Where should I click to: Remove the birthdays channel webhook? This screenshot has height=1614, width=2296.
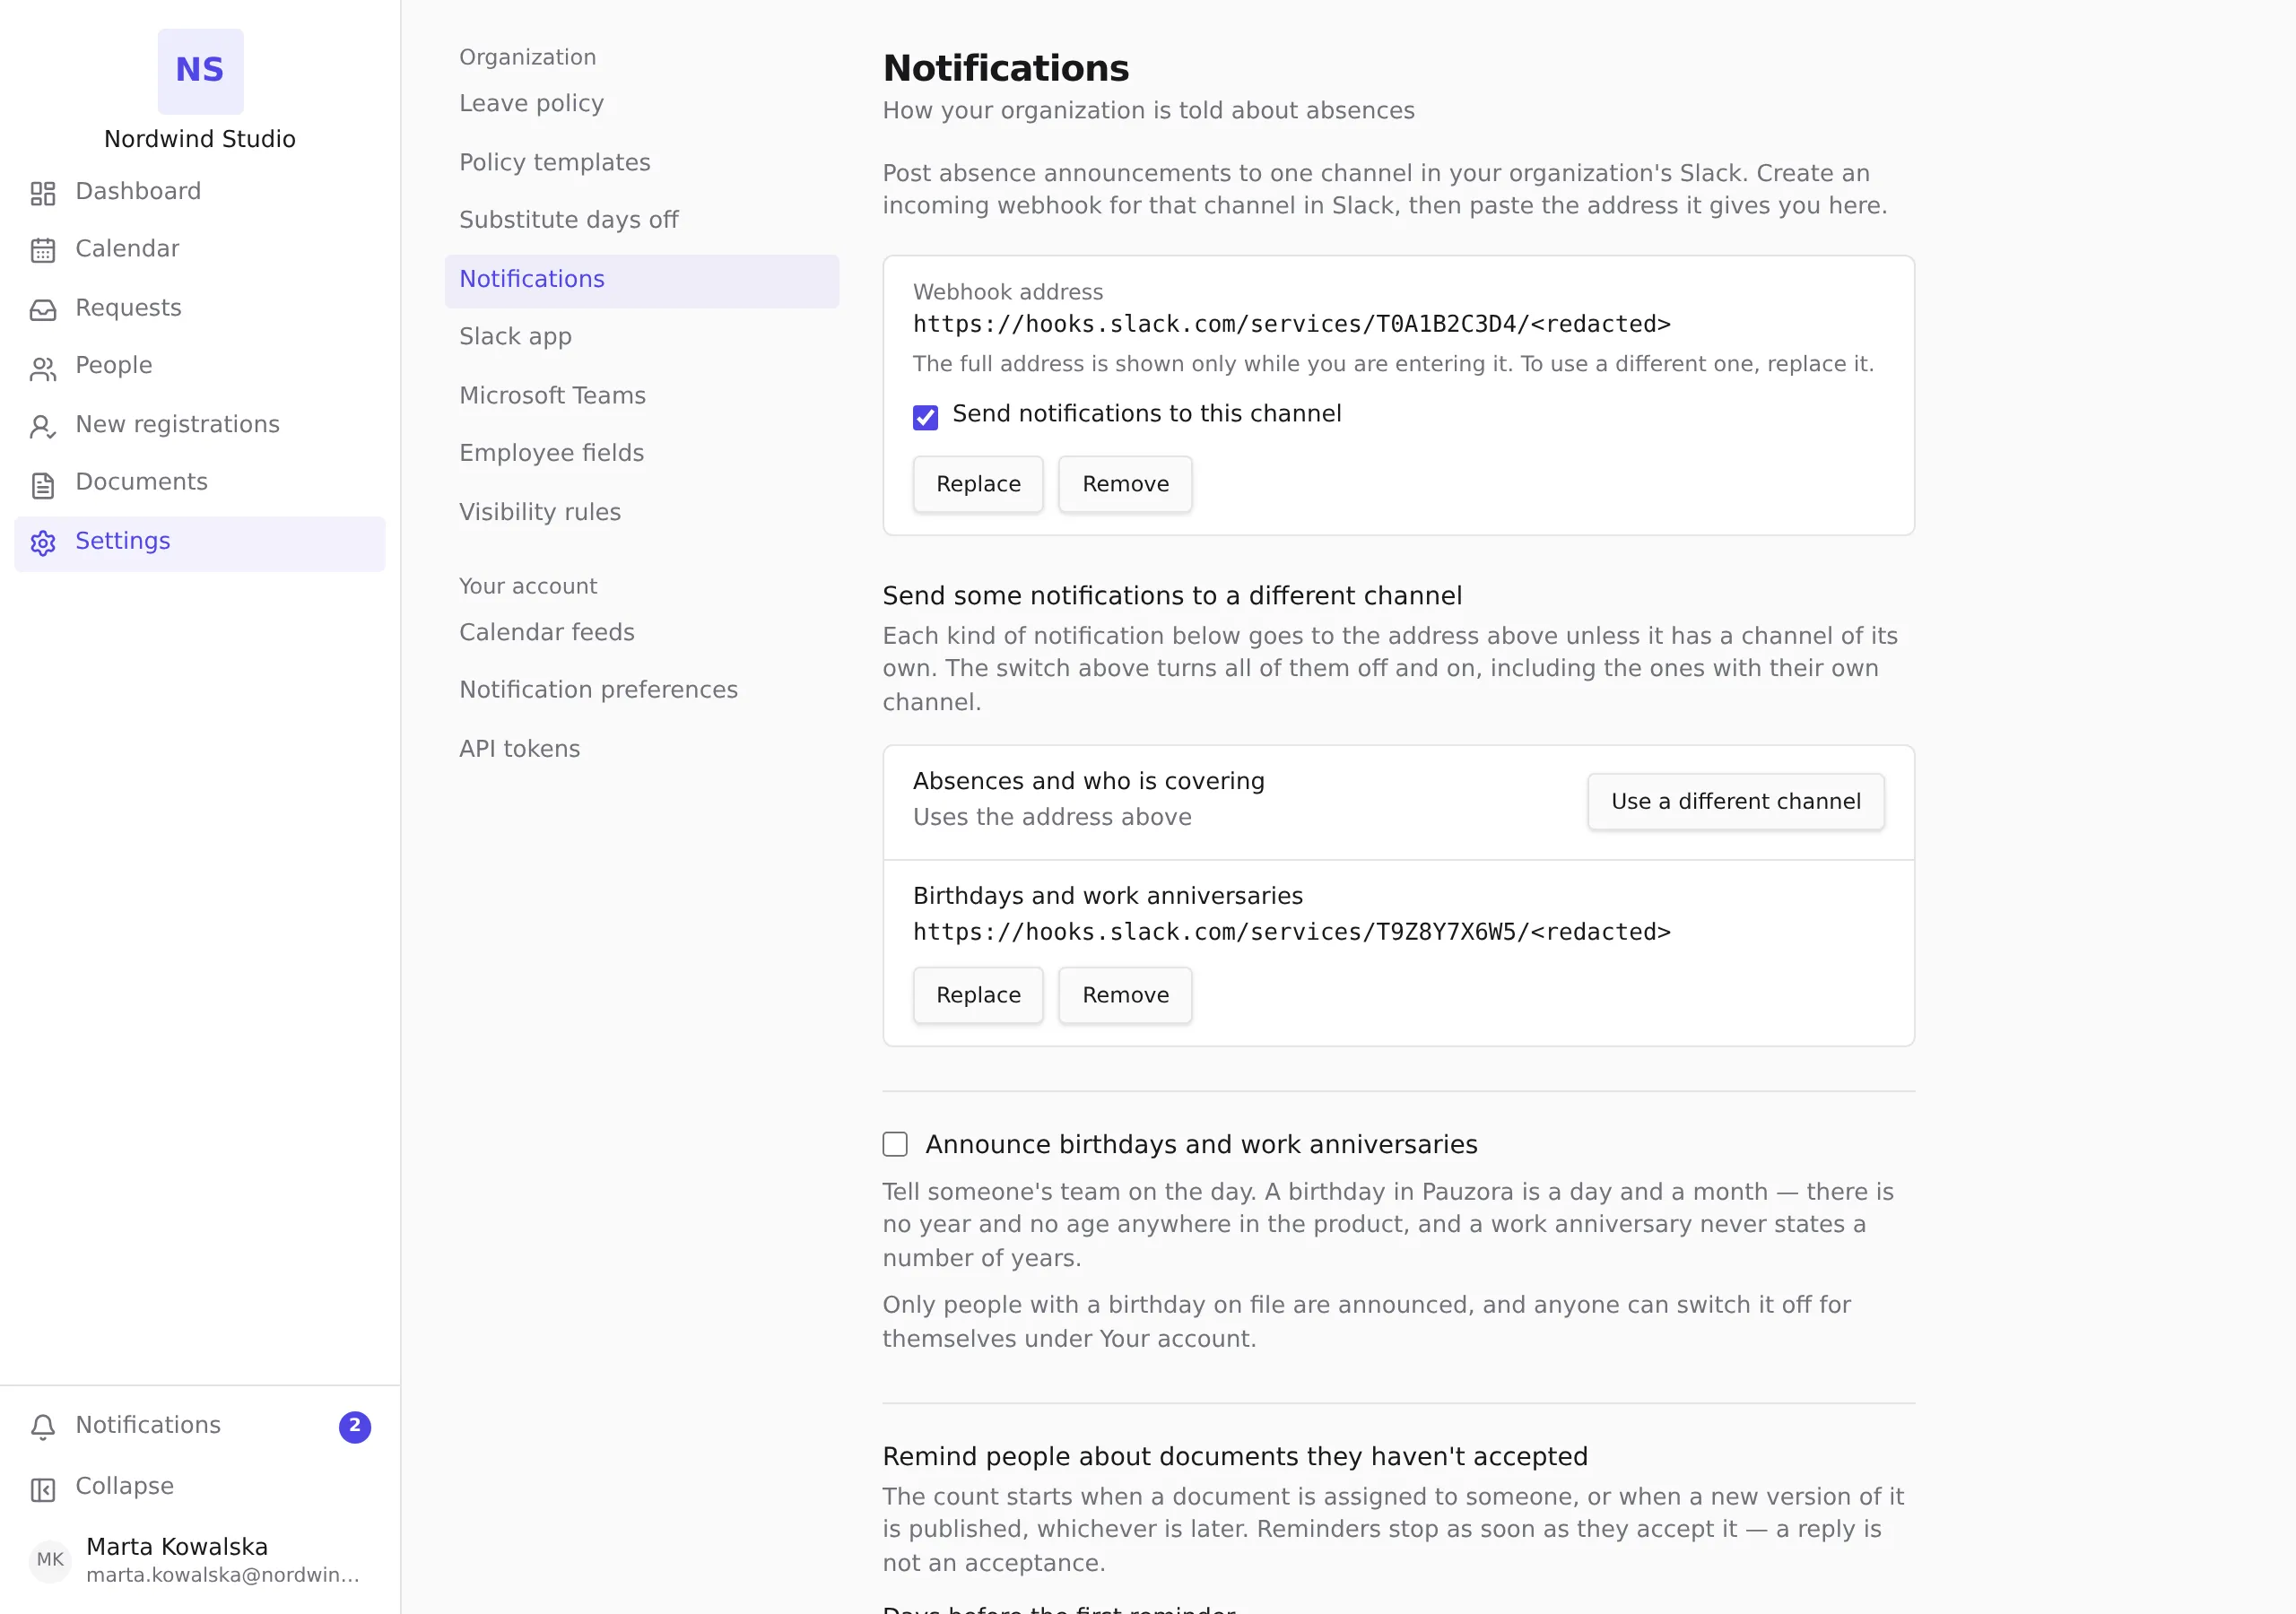pyautogui.click(x=1125, y=995)
